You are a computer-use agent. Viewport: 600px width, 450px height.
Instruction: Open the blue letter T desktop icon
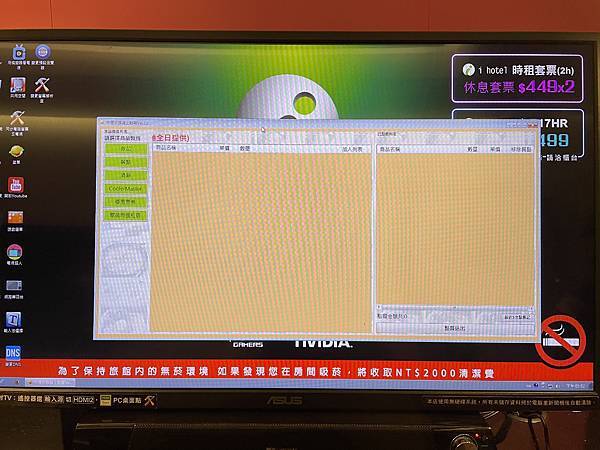pyautogui.click(x=13, y=320)
